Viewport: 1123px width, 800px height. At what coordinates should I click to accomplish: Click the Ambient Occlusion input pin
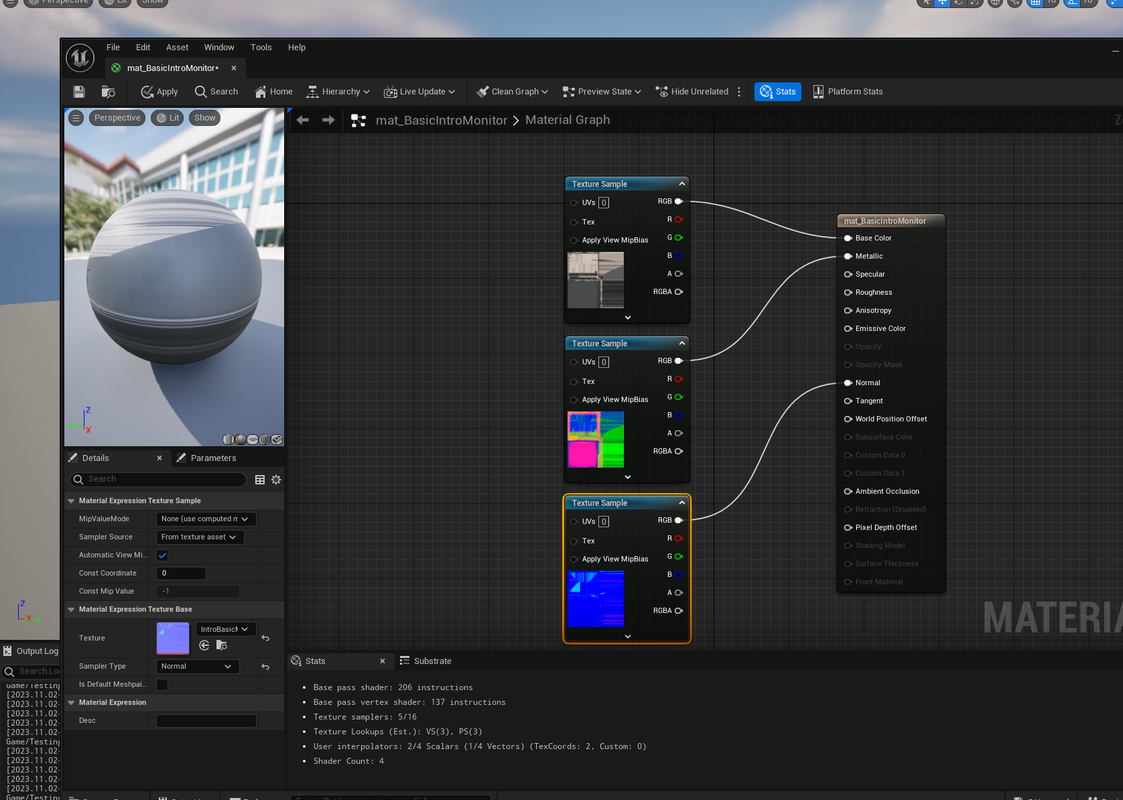[848, 491]
